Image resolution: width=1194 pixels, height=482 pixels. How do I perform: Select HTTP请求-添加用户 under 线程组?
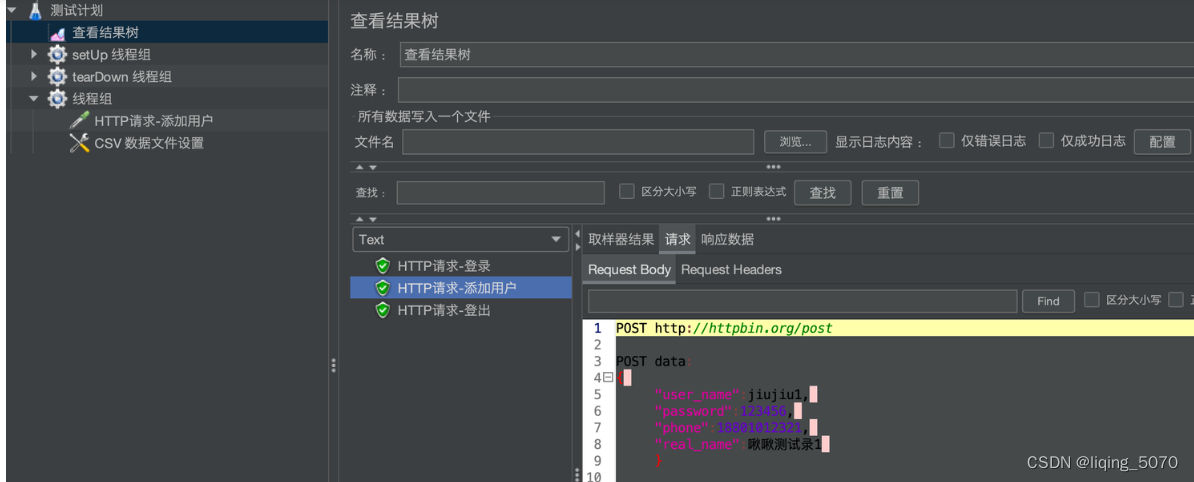pos(154,121)
